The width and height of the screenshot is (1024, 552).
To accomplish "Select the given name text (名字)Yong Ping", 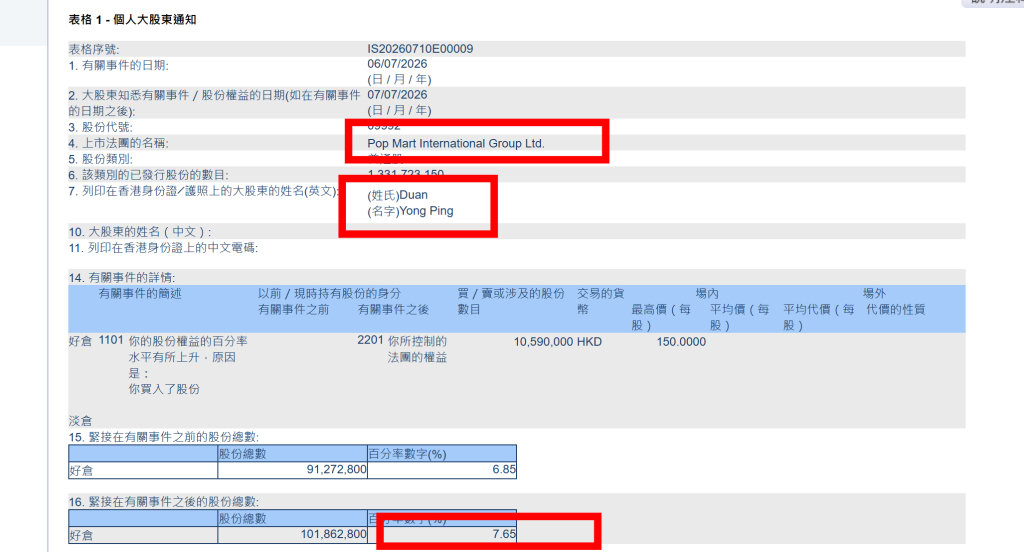I will coord(410,211).
